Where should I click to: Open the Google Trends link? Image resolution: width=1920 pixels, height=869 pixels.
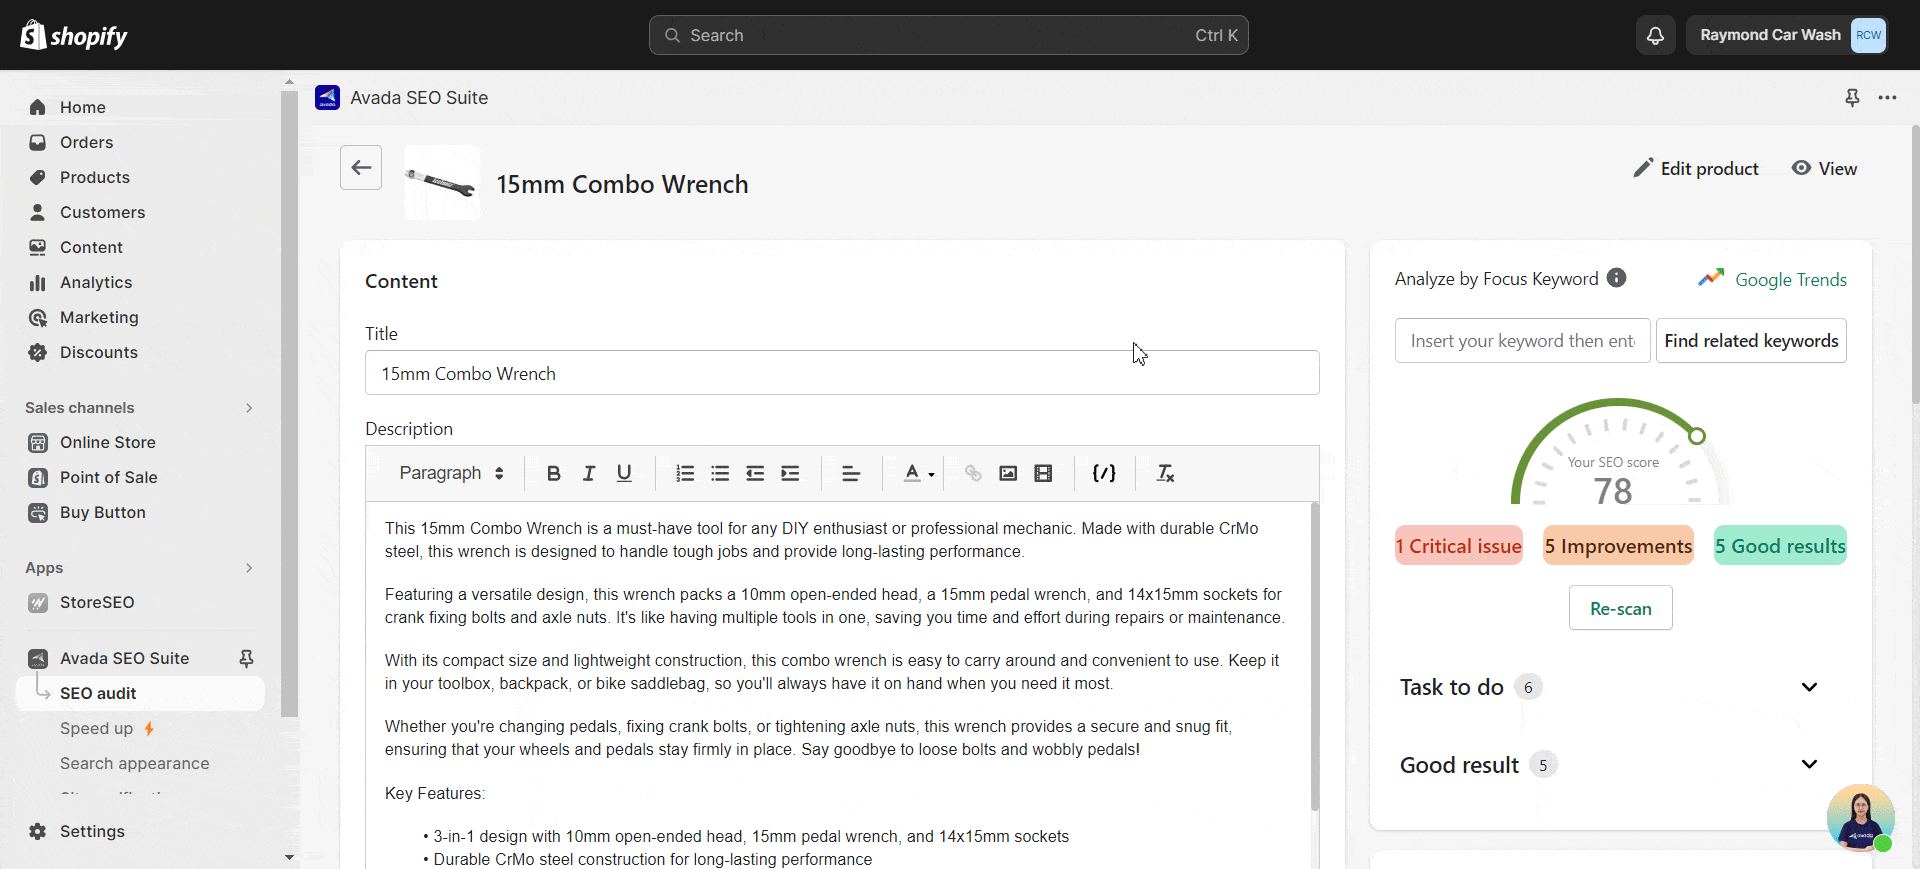click(x=1772, y=279)
